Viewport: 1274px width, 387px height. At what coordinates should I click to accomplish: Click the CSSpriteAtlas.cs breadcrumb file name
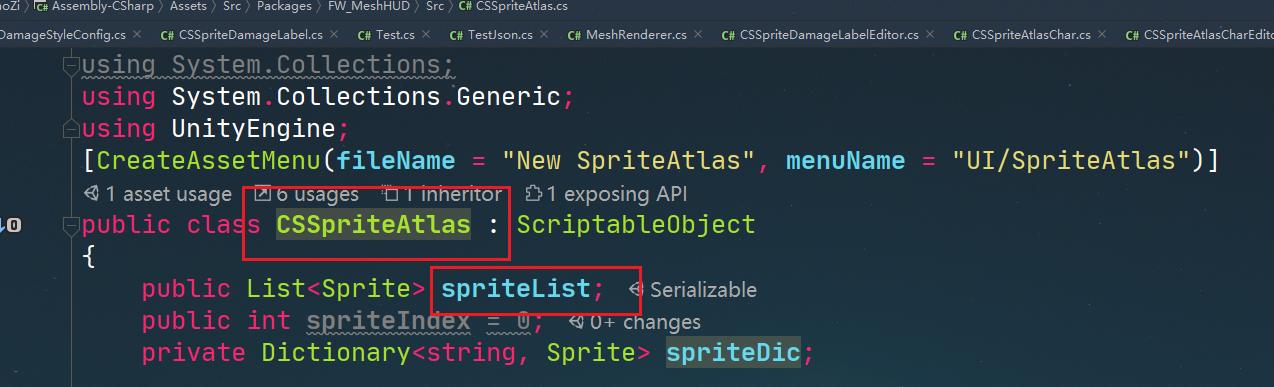coord(523,6)
